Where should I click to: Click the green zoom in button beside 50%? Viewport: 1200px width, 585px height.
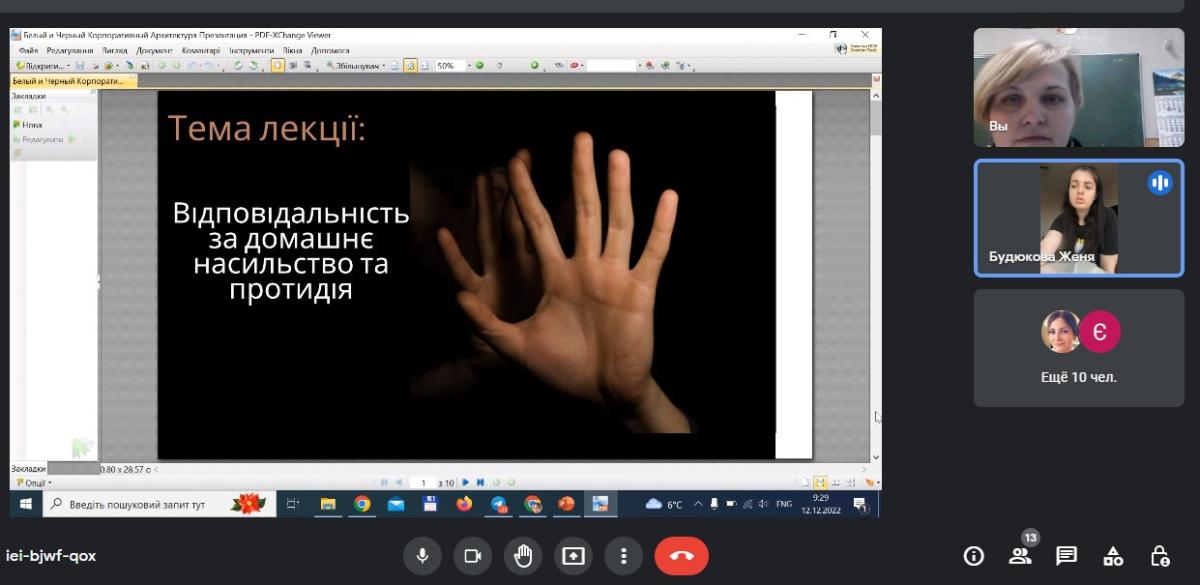[x=479, y=65]
